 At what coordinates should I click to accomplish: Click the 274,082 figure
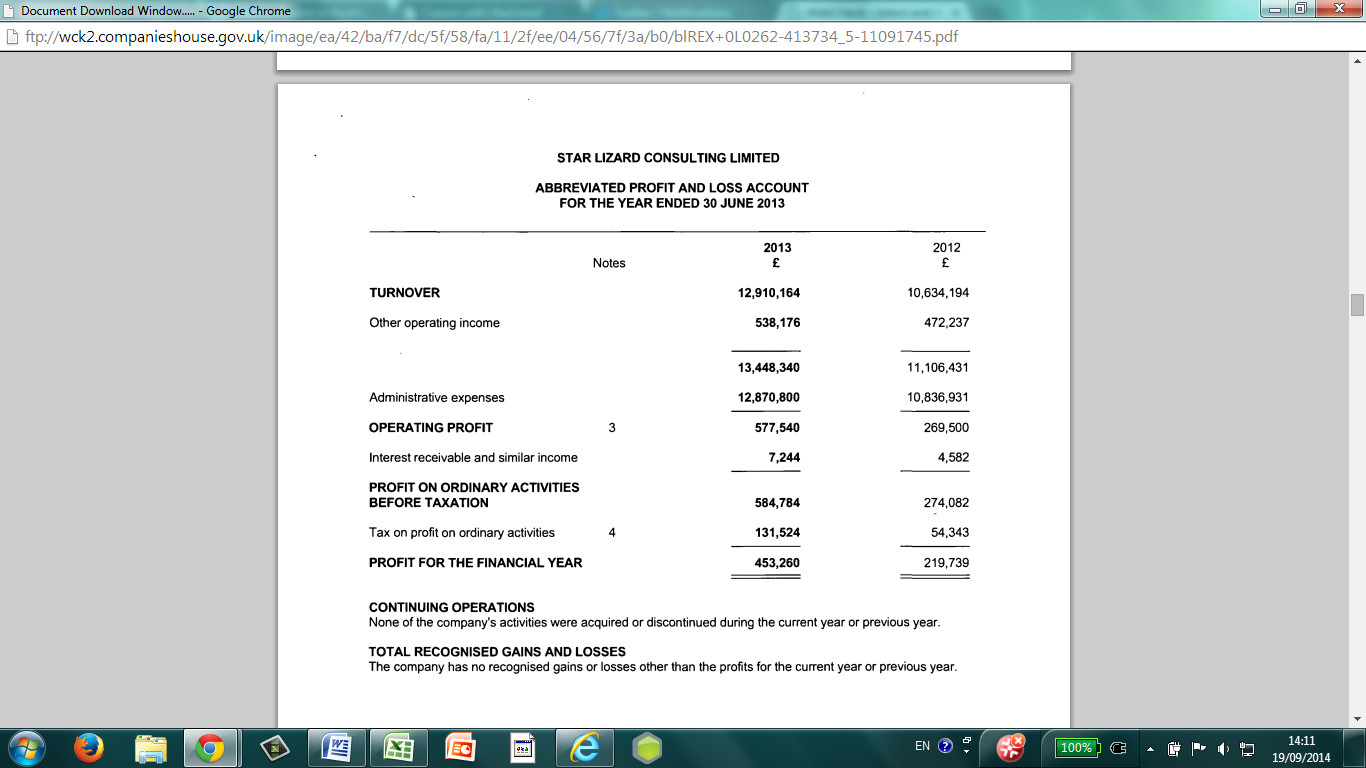[x=946, y=503]
